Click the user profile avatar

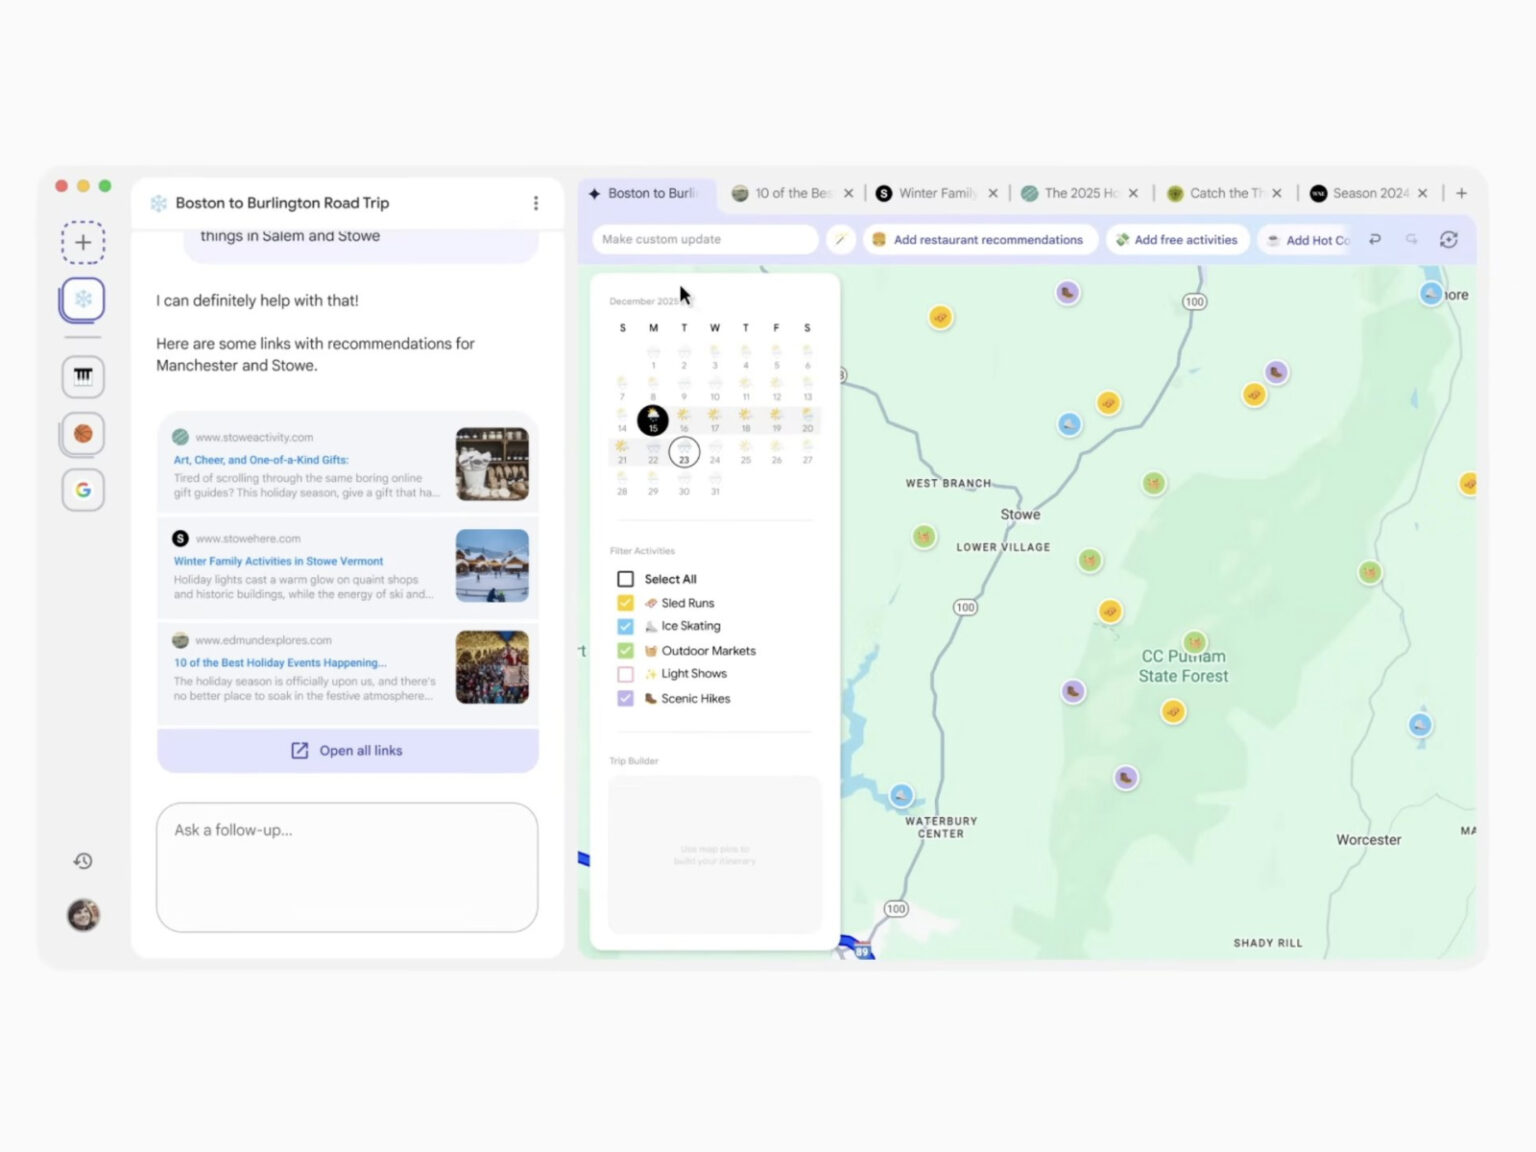[x=83, y=915]
